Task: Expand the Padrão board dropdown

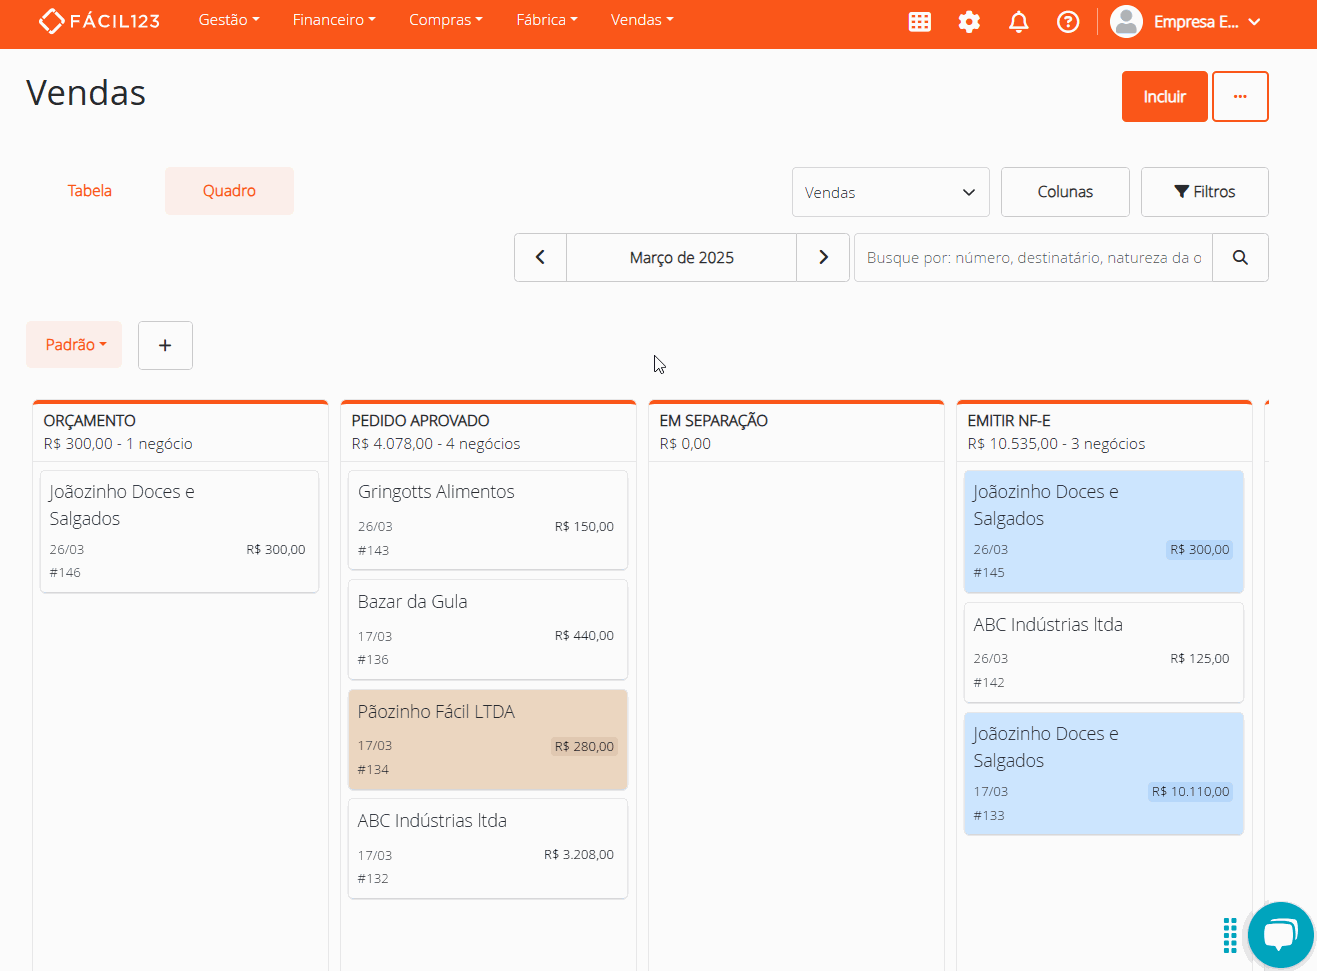Action: [75, 345]
